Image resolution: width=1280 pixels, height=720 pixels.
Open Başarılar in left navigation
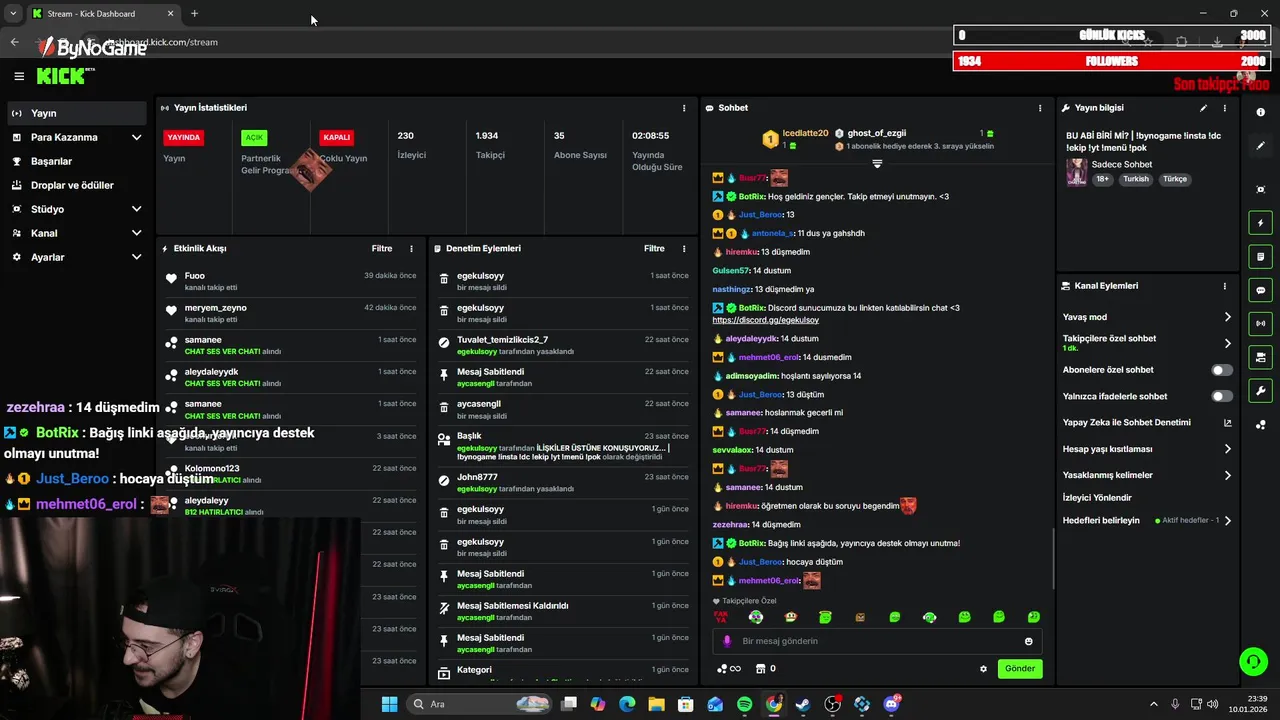(x=76, y=161)
